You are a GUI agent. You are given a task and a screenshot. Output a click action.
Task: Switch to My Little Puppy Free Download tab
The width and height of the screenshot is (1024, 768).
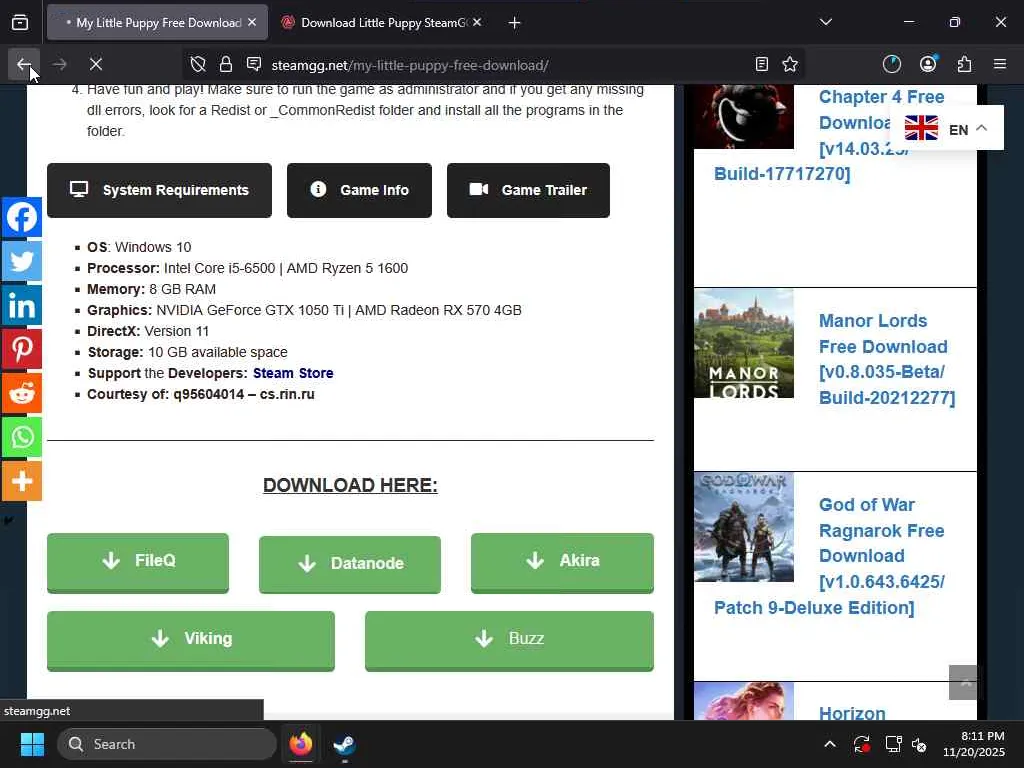point(157,23)
